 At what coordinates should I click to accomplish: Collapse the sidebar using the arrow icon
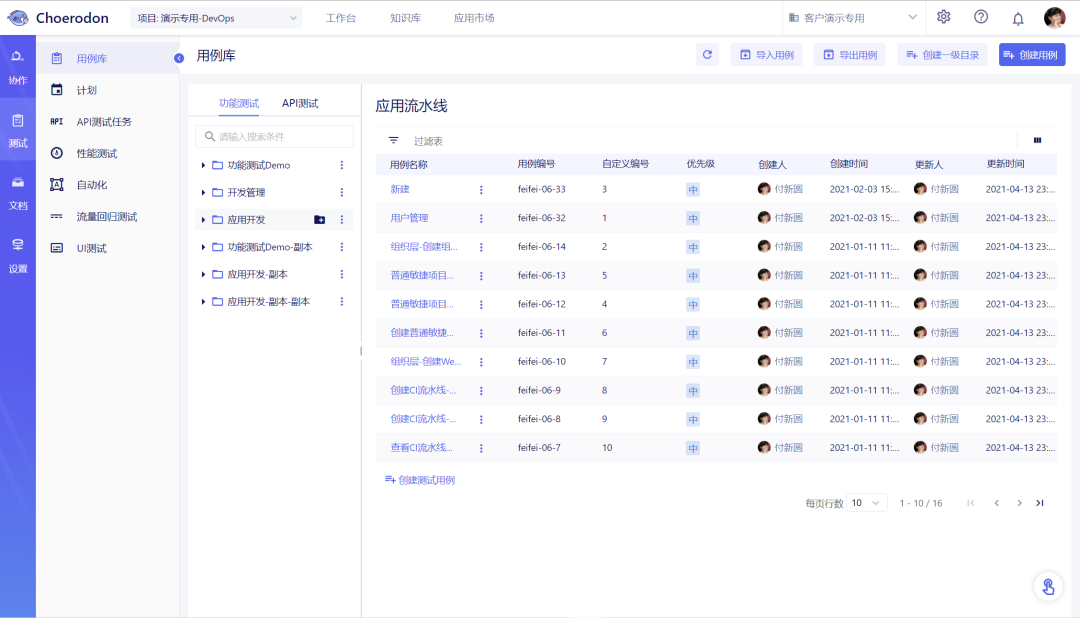coord(179,59)
